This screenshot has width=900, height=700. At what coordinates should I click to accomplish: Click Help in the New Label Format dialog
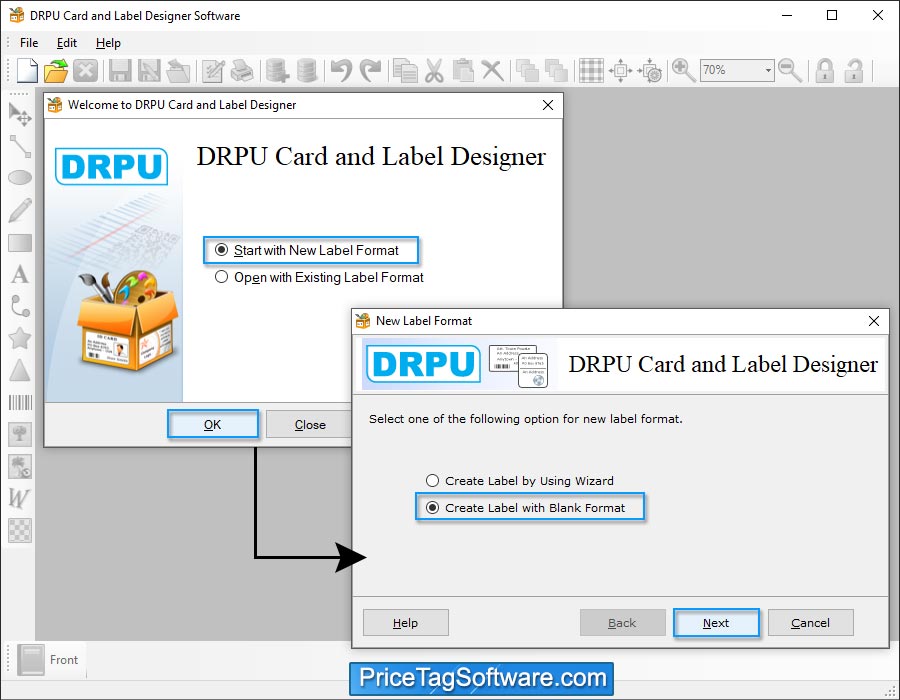click(x=405, y=623)
